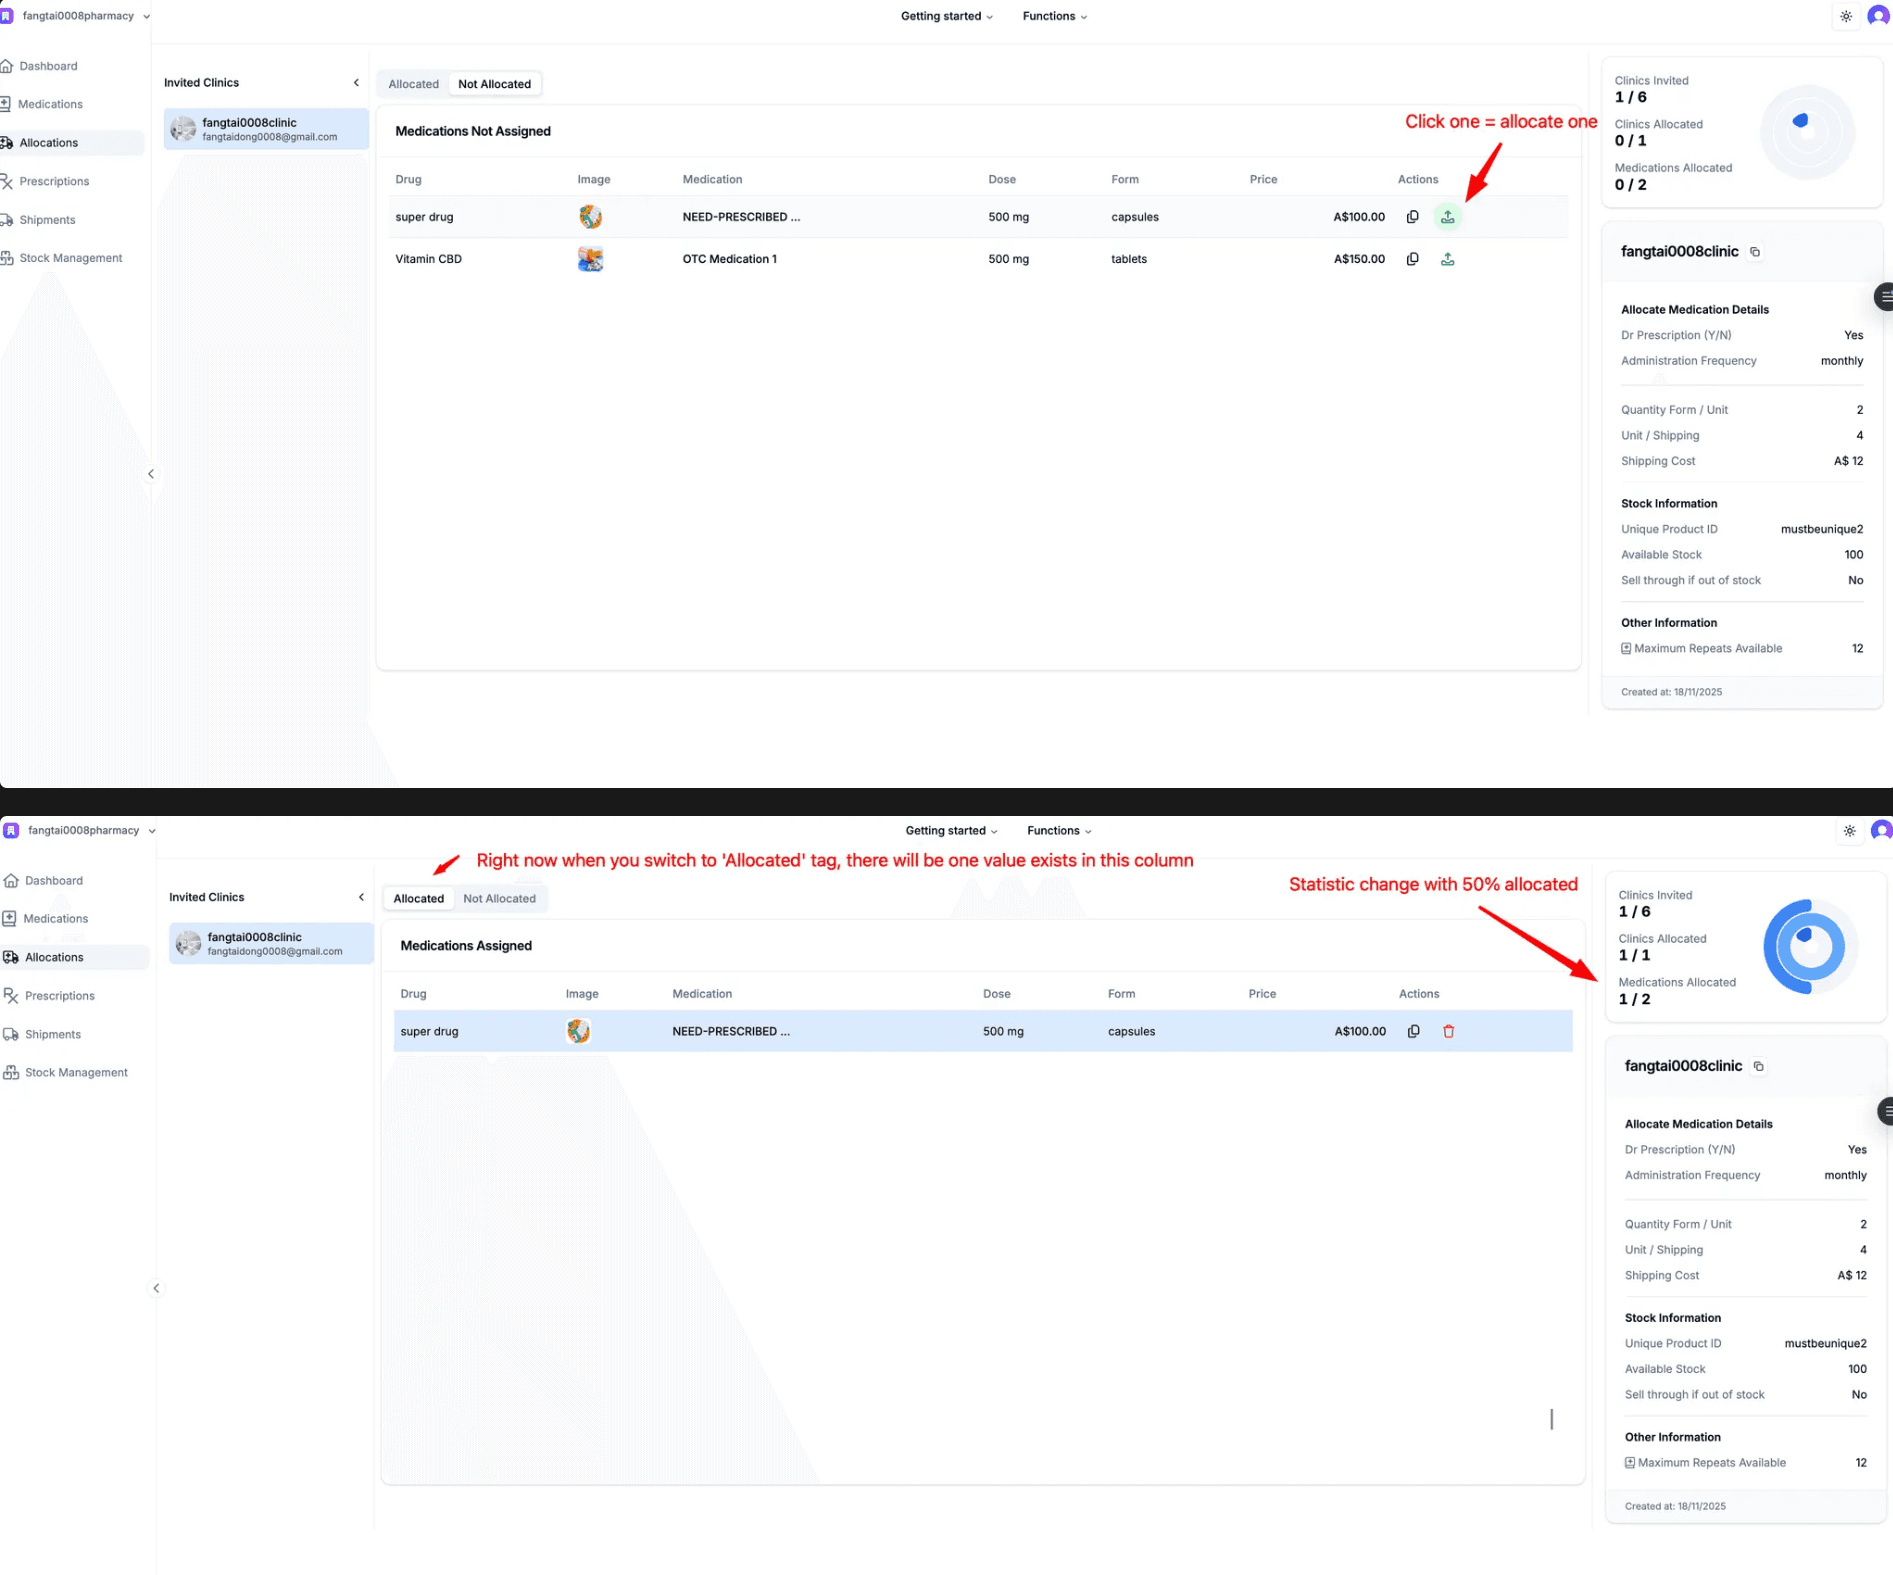The height and width of the screenshot is (1575, 1893).
Task: Open Dashboard from the sidebar
Action: 48,65
